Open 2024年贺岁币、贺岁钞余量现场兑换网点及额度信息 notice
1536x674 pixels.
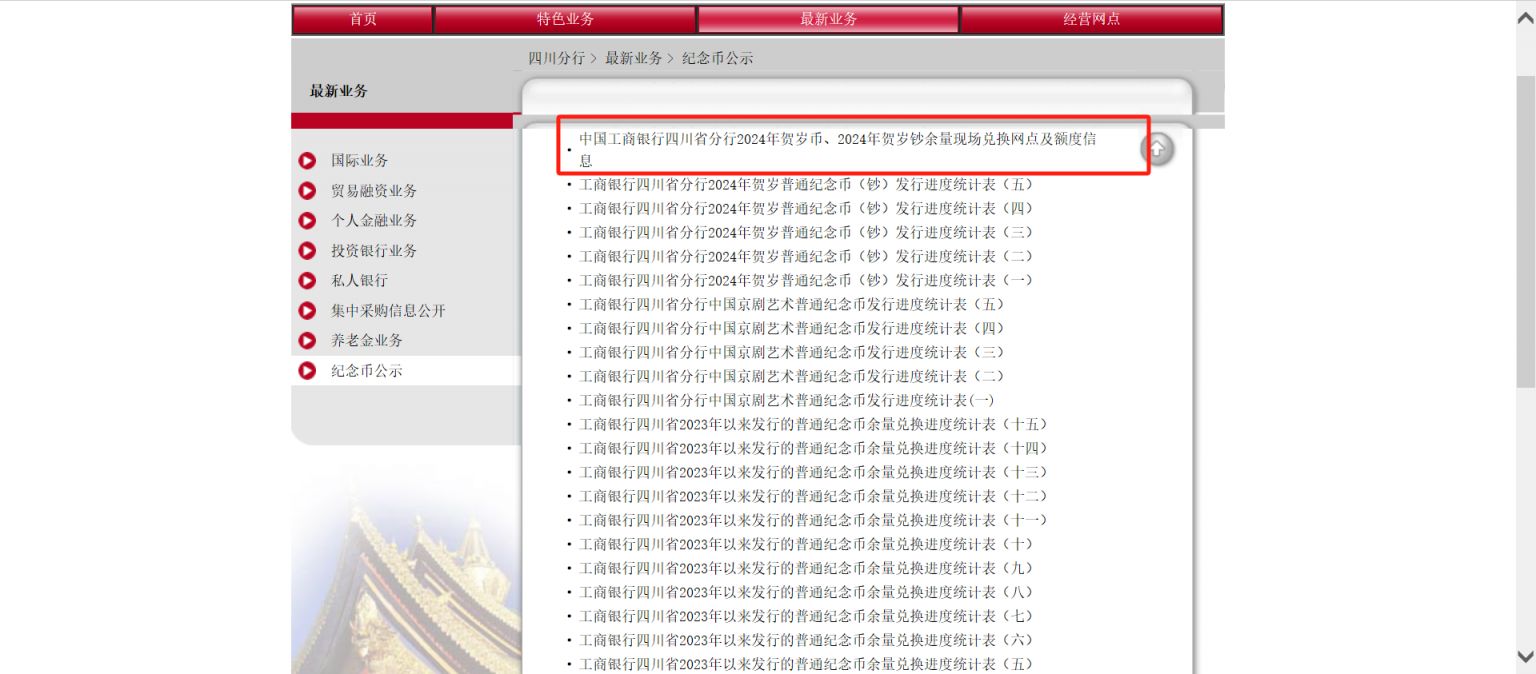[x=838, y=149]
